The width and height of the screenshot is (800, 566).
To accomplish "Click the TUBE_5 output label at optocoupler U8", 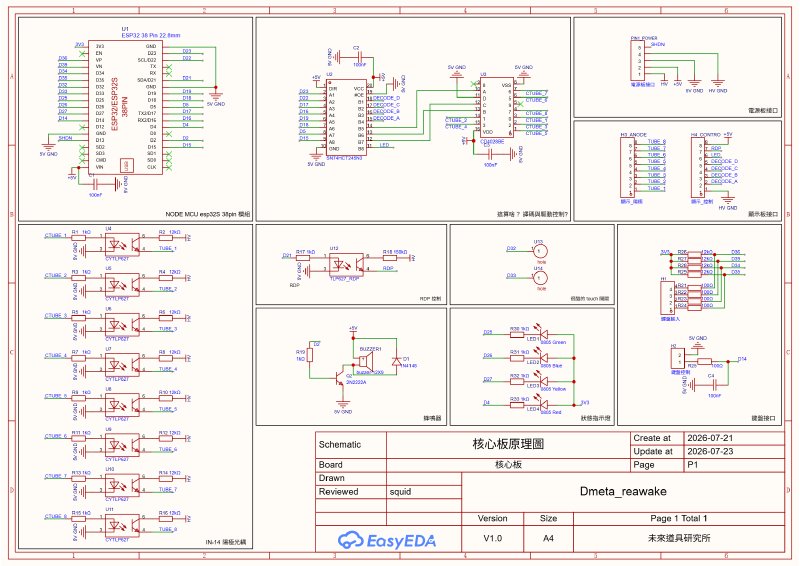I will (x=168, y=409).
